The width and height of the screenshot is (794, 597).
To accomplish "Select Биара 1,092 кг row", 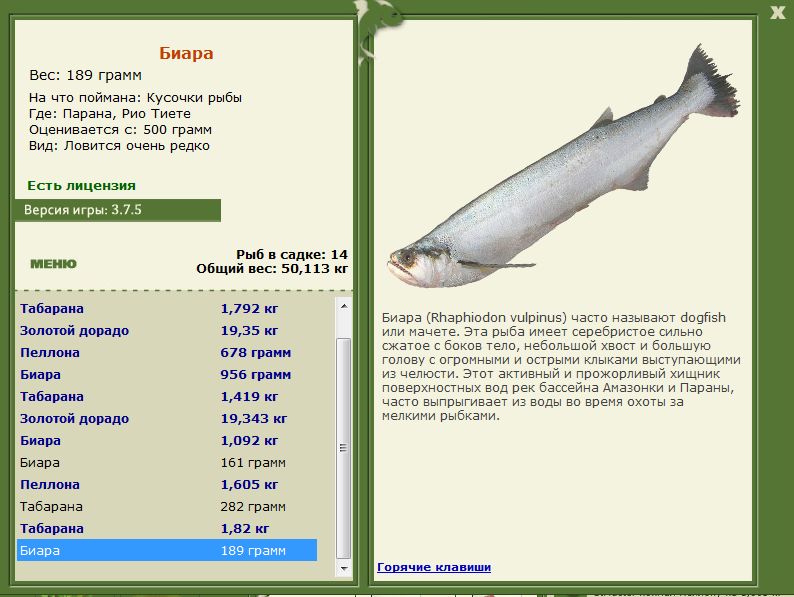I will point(167,441).
